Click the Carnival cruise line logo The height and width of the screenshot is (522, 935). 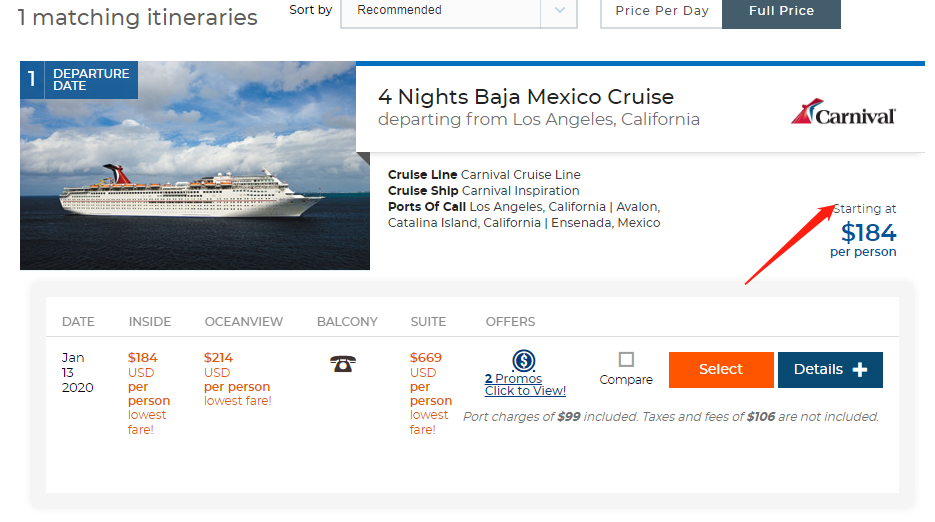(x=843, y=112)
